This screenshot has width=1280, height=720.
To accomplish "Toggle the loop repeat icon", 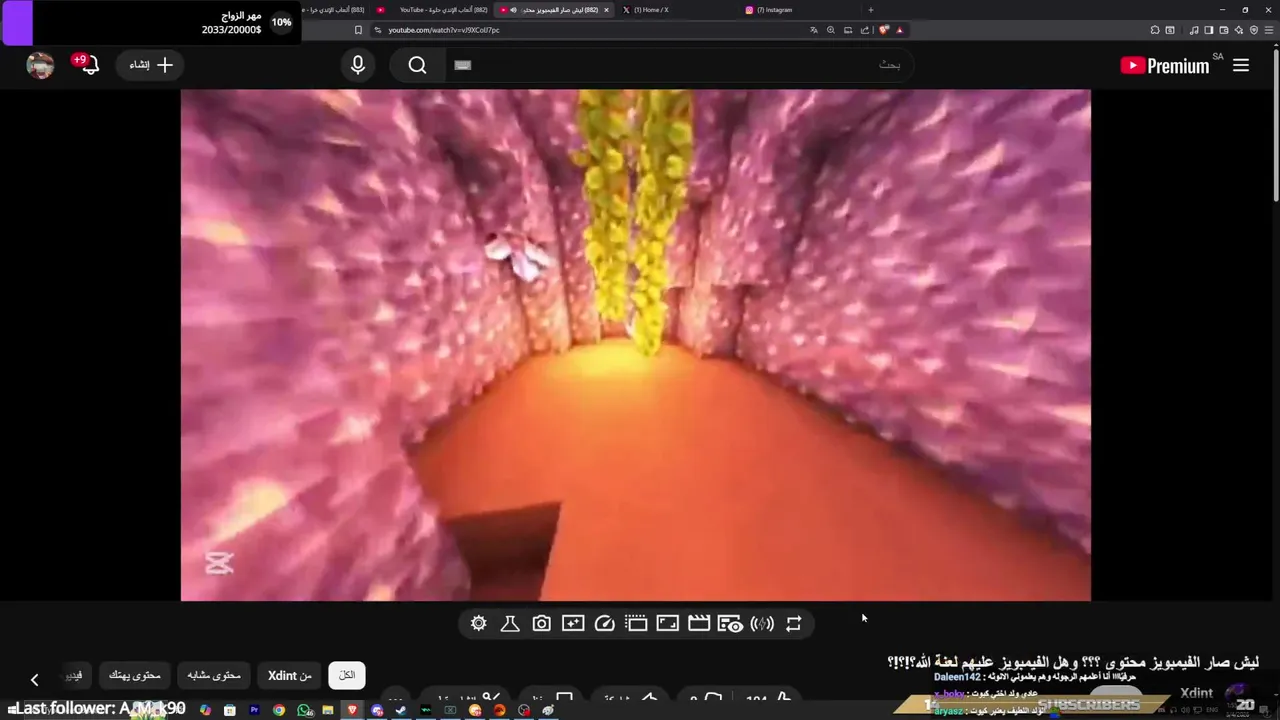I will click(x=794, y=623).
